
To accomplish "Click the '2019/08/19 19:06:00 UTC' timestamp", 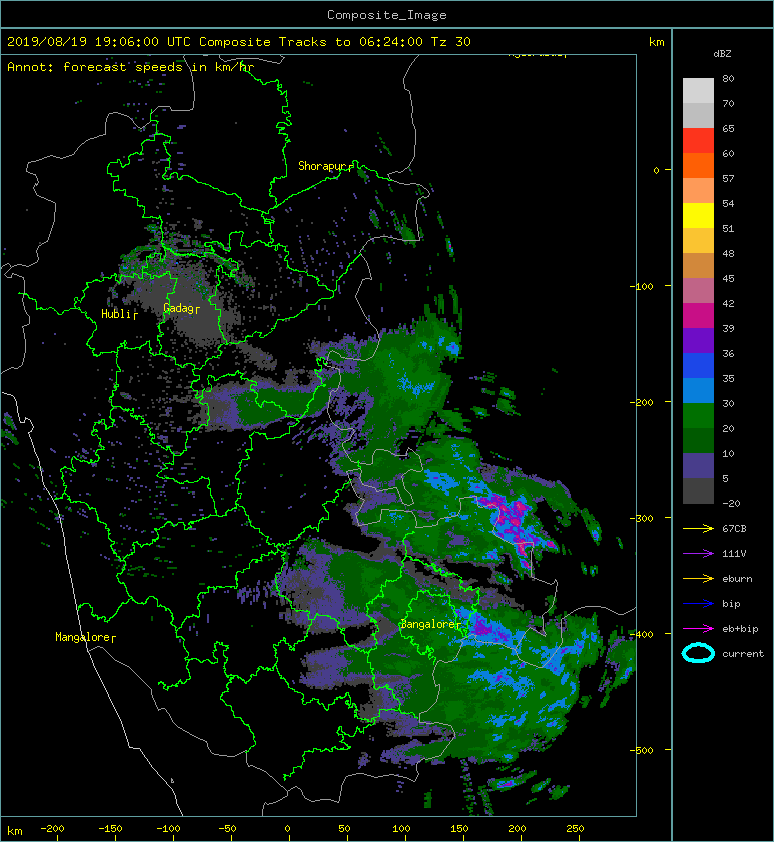I will click(99, 42).
